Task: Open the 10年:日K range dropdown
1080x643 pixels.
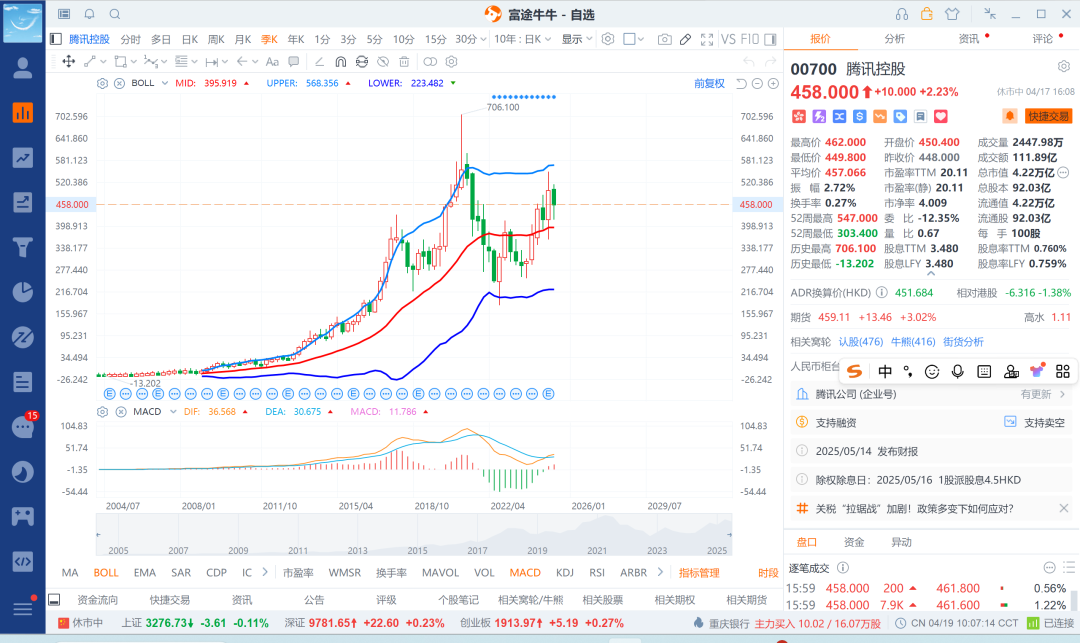Action: coord(522,39)
